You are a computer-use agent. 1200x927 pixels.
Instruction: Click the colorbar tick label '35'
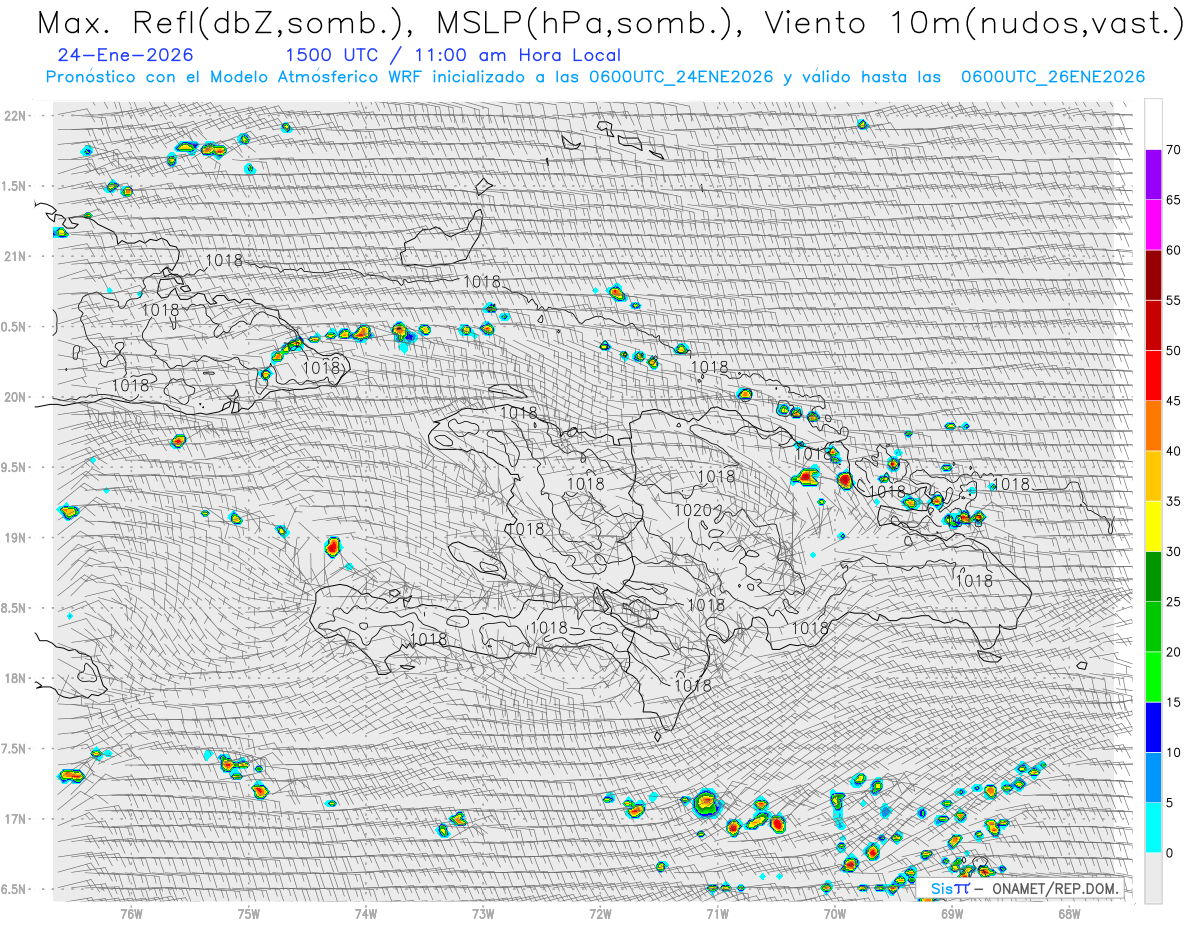click(x=1174, y=501)
